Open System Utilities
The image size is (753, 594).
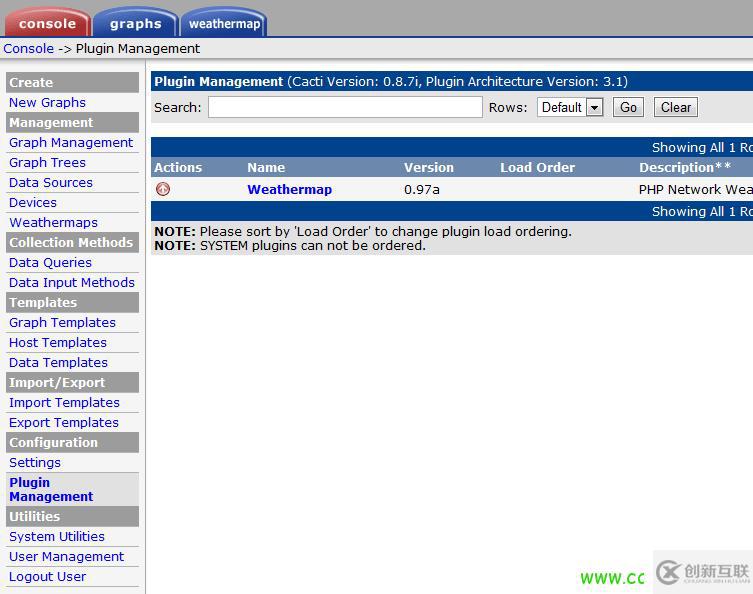point(57,536)
